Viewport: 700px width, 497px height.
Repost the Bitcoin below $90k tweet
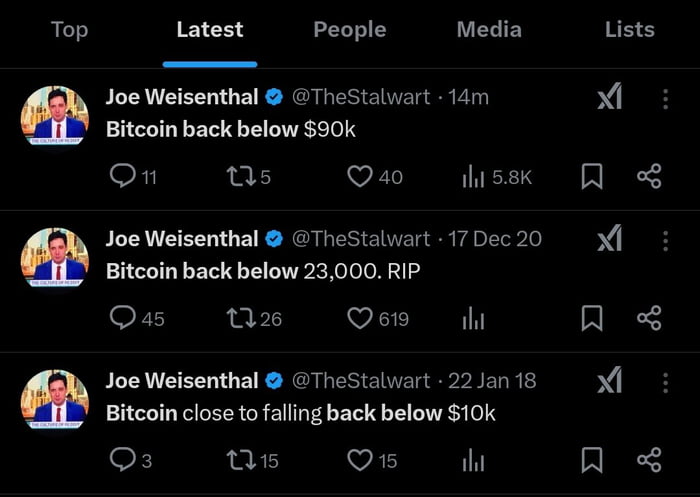pos(240,177)
